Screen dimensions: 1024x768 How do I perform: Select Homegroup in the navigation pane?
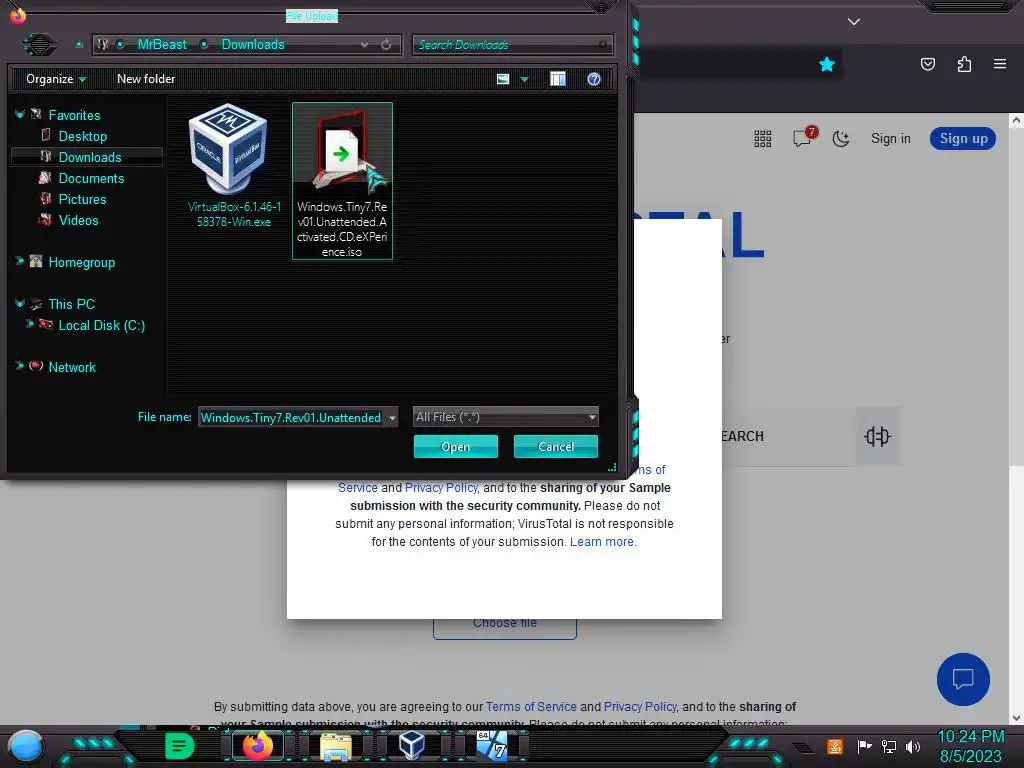tap(81, 263)
